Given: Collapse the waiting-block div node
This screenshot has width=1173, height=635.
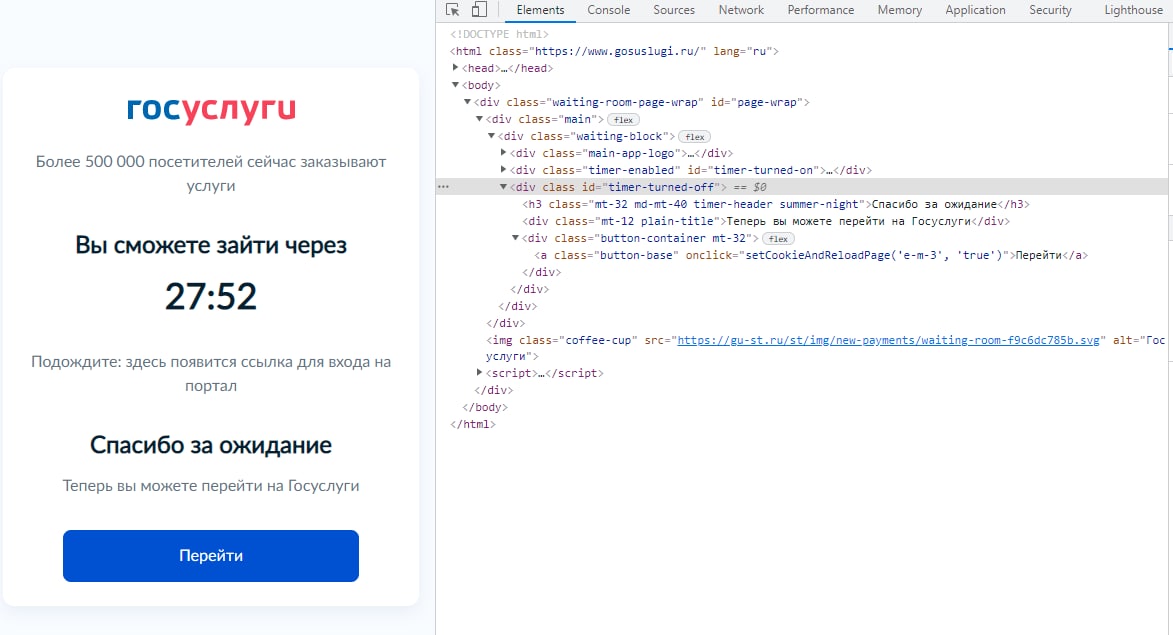Looking at the screenshot, I should 491,136.
